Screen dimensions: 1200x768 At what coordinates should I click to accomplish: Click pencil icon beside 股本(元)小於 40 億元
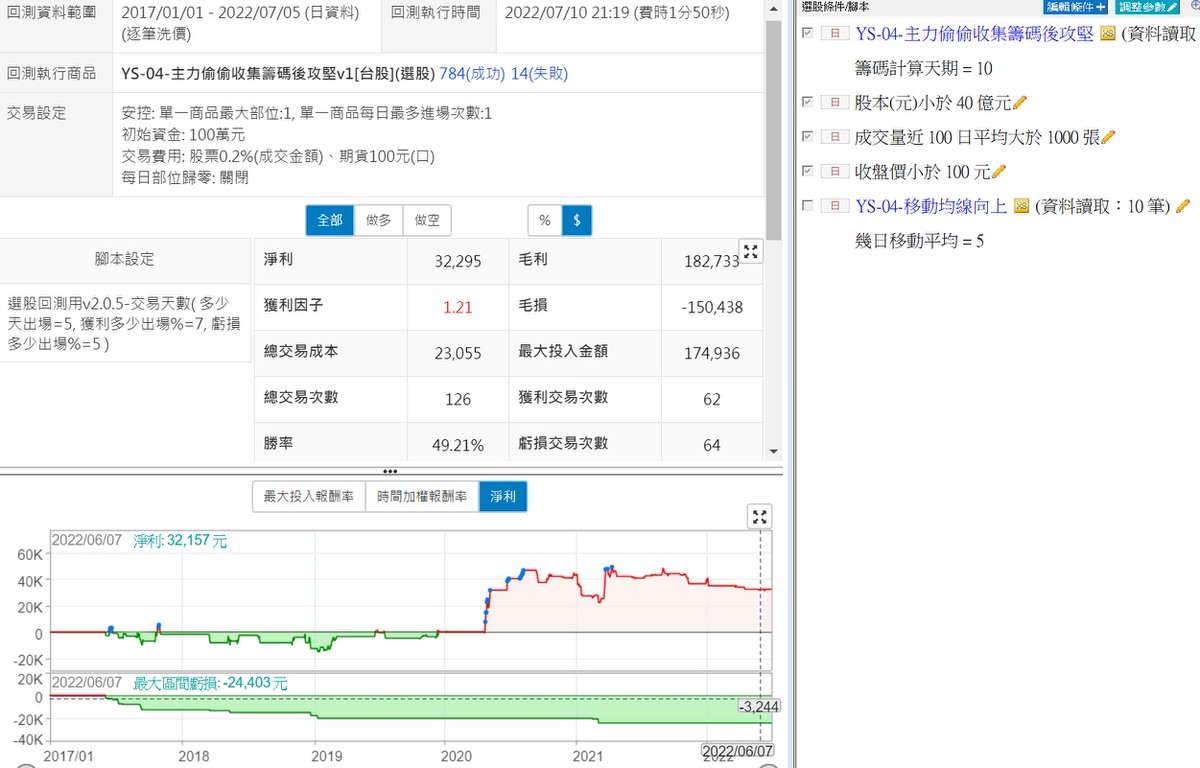click(1021, 103)
